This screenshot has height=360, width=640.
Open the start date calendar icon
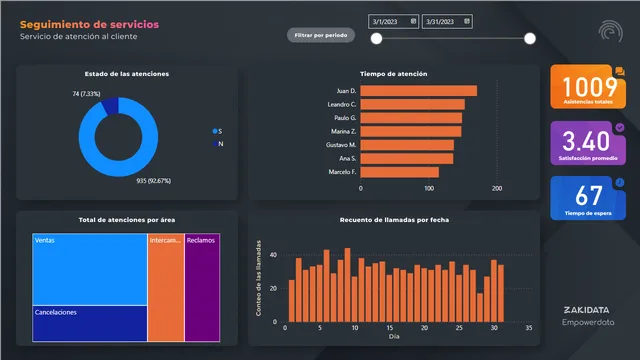pyautogui.click(x=413, y=21)
